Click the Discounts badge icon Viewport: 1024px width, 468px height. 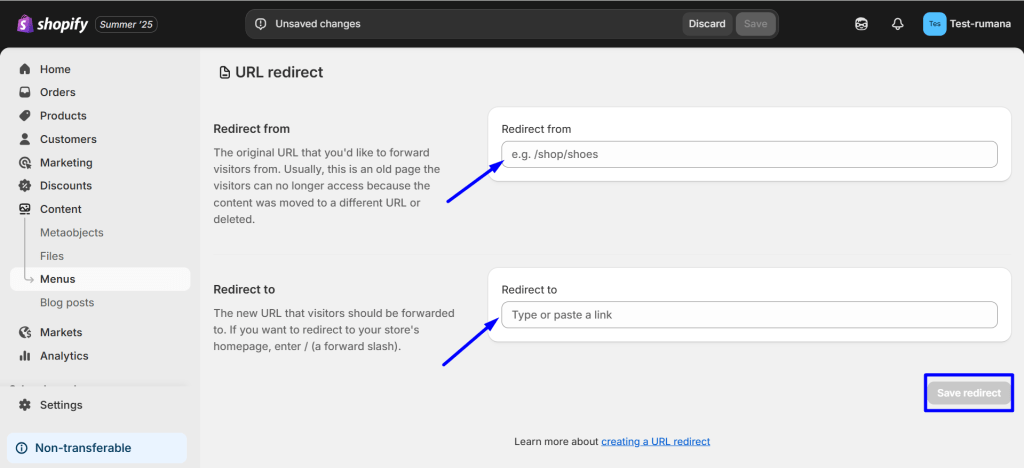point(25,185)
